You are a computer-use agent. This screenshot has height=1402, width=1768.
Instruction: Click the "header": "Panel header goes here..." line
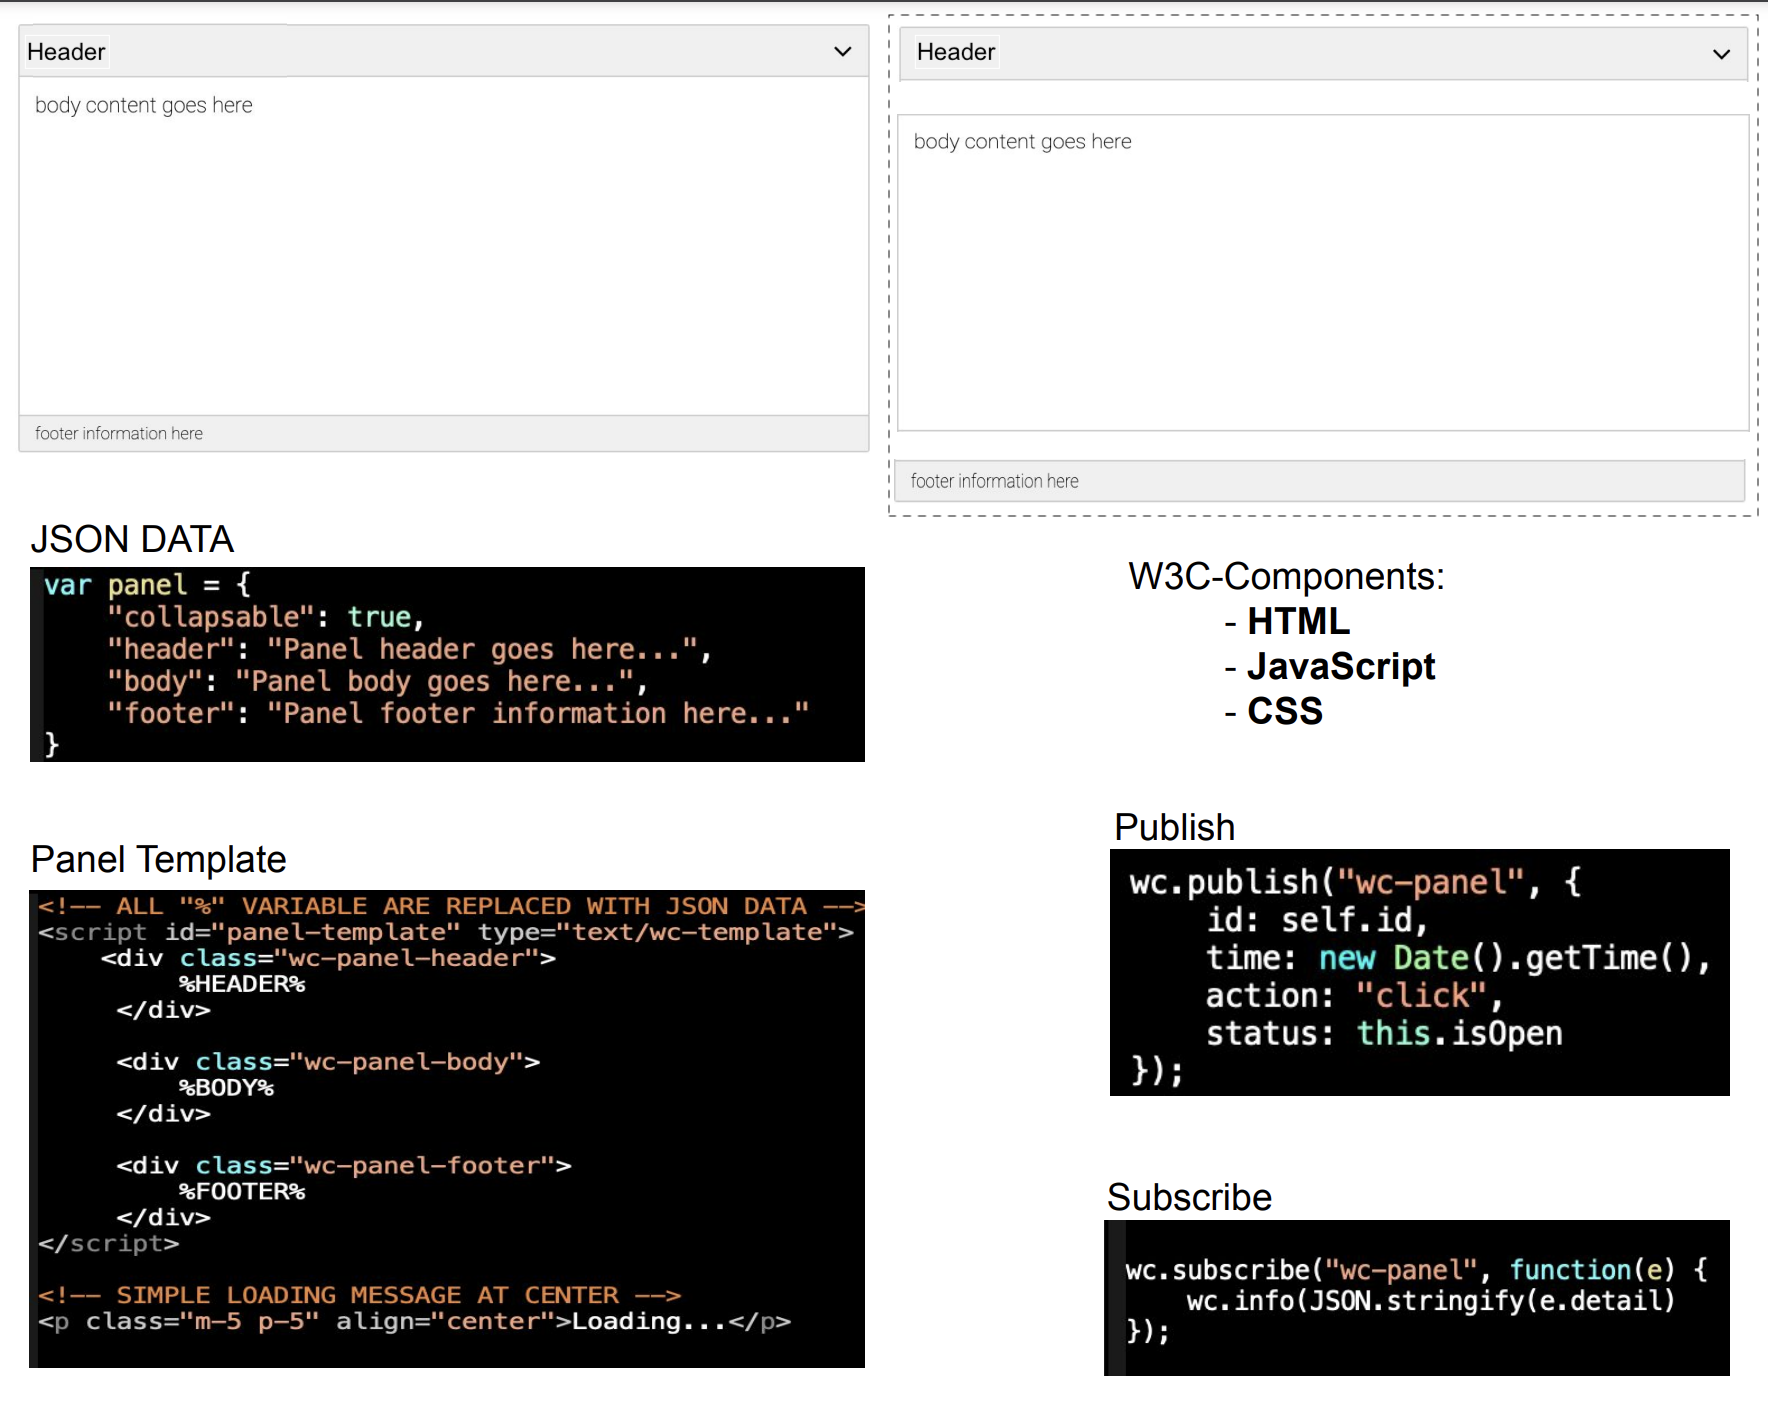coord(409,649)
